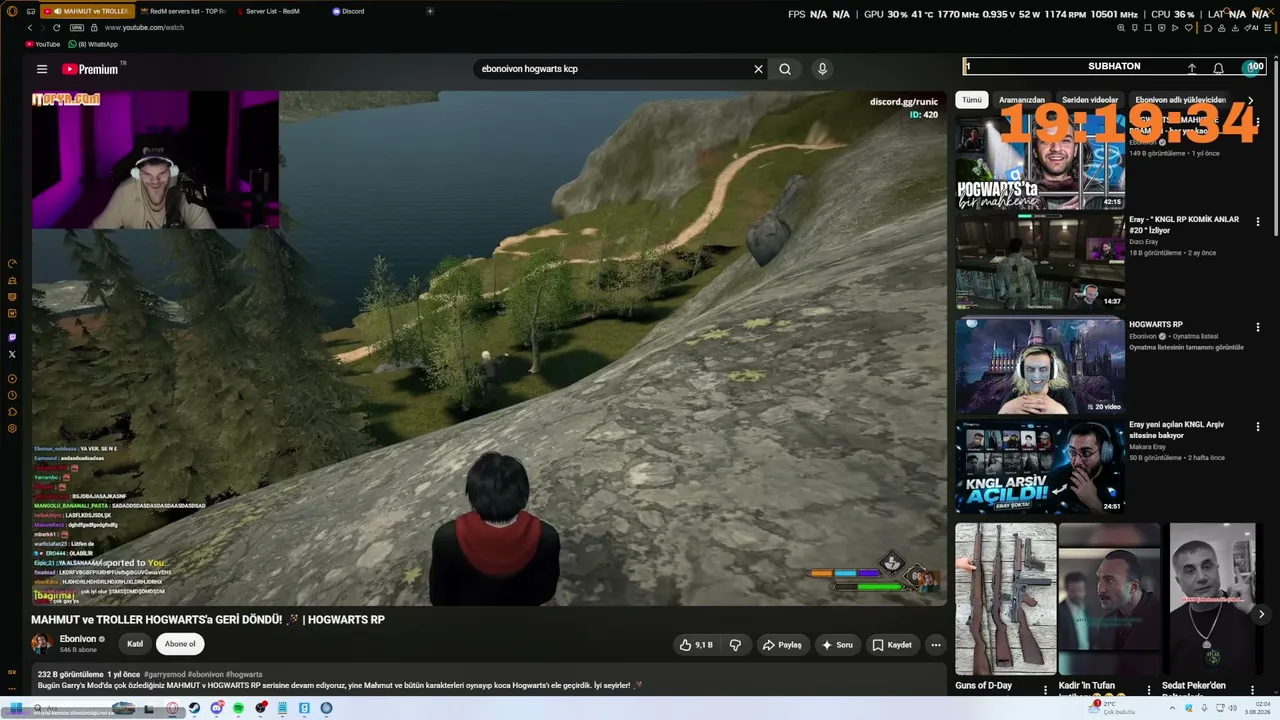1280x720 pixels.
Task: Open Twitch in the Opera sidebar
Action: (x=12, y=338)
